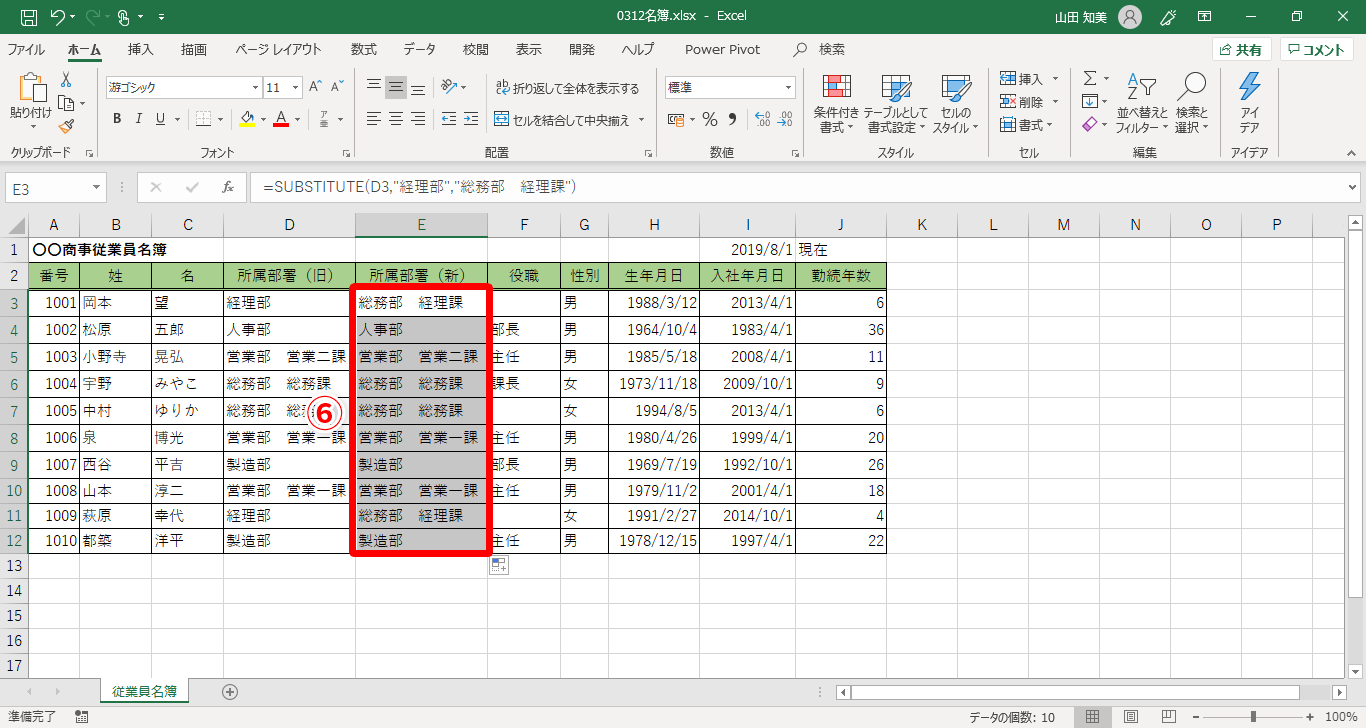
Task: Toggle middle vertical alignment
Action: [396, 87]
